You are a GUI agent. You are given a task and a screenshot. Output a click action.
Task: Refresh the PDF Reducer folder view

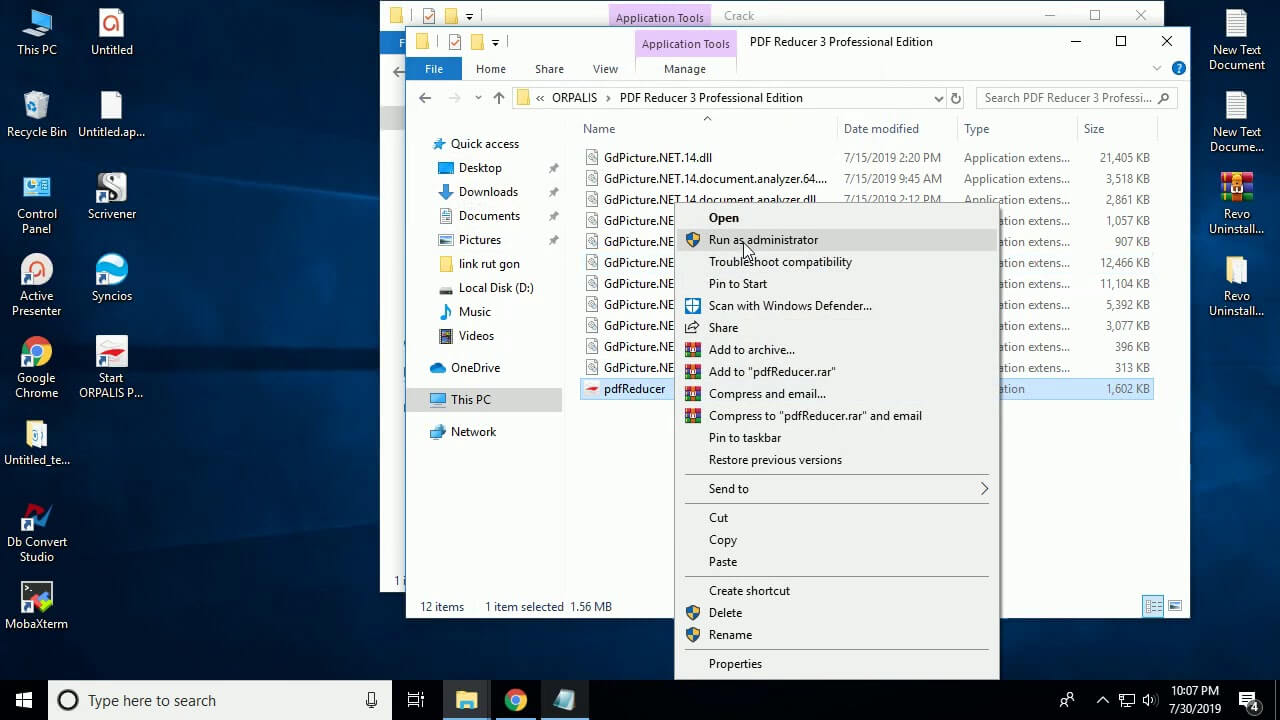tap(956, 98)
